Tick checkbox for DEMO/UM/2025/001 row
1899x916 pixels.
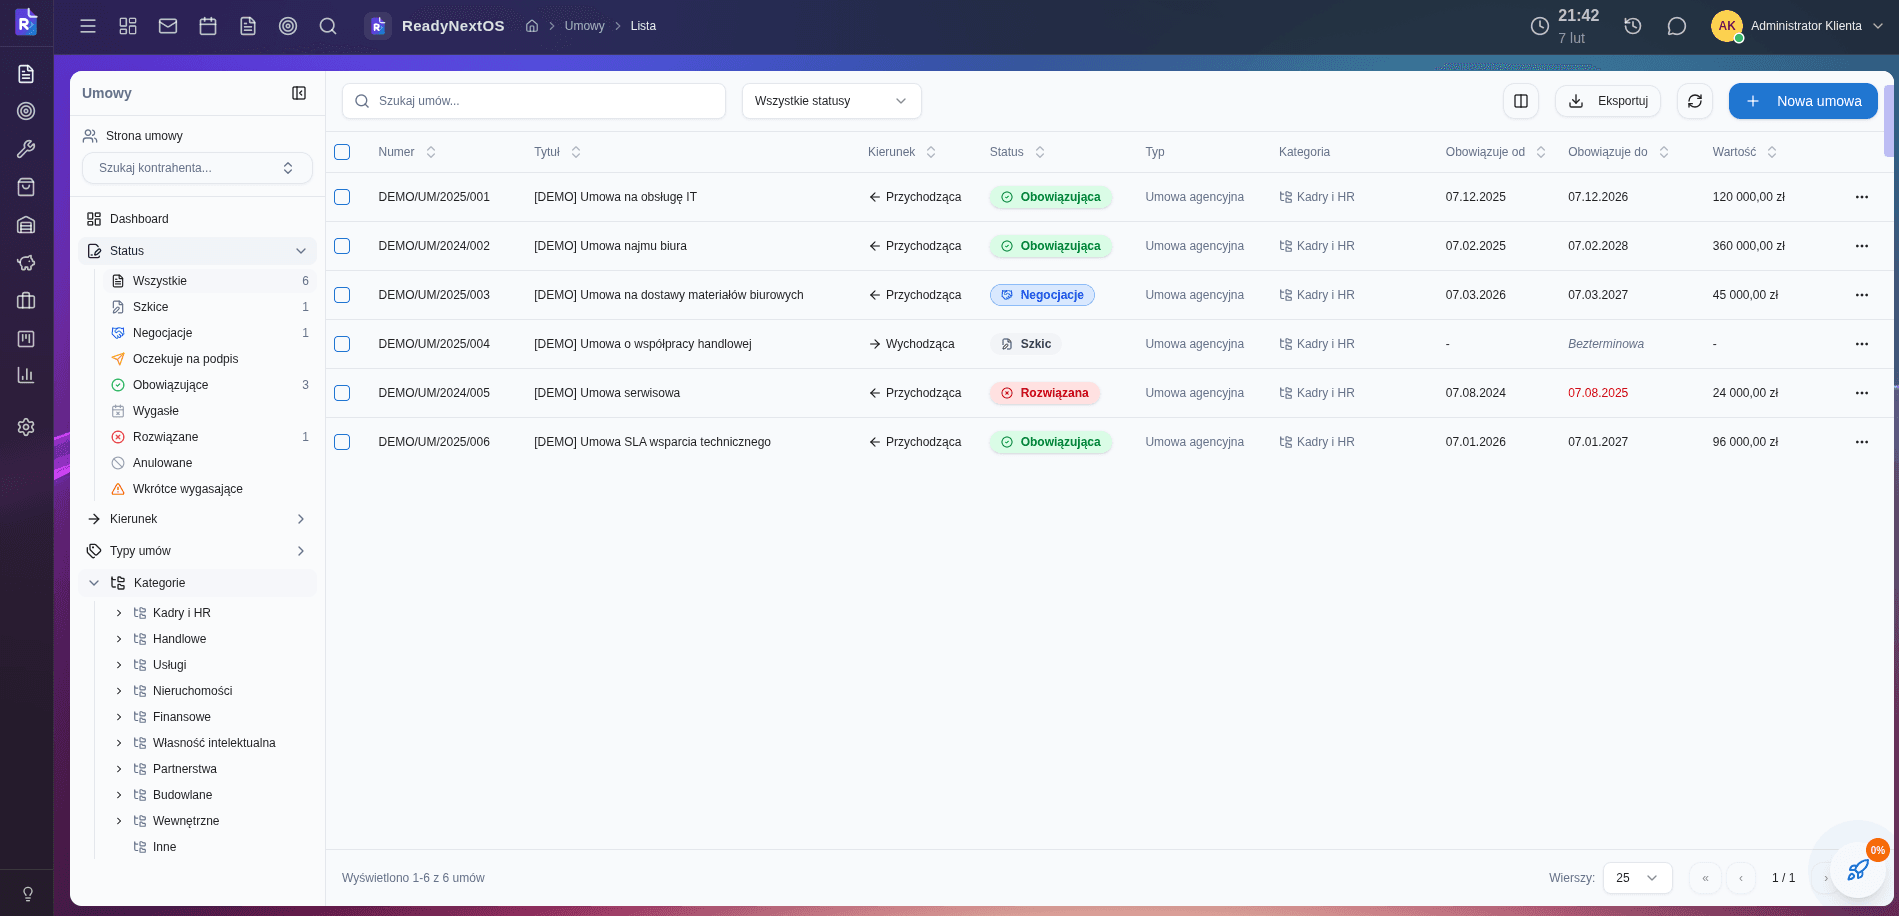pos(342,197)
